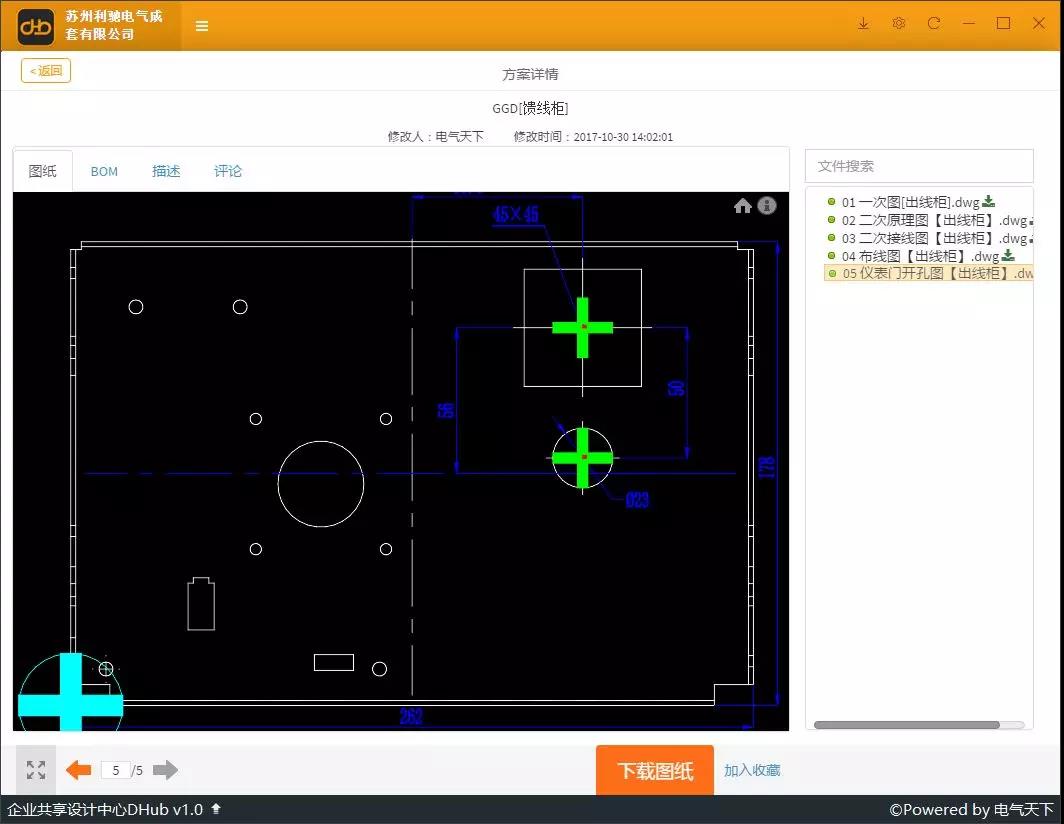Click the modification time 2017-10-30 14:02:01

[x=623, y=136]
